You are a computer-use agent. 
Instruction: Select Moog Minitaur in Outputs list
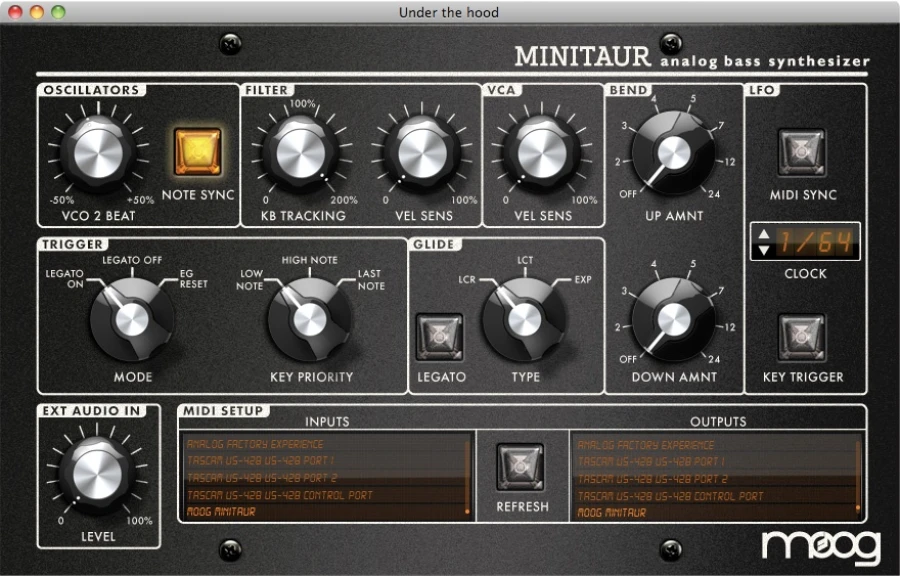click(x=716, y=512)
